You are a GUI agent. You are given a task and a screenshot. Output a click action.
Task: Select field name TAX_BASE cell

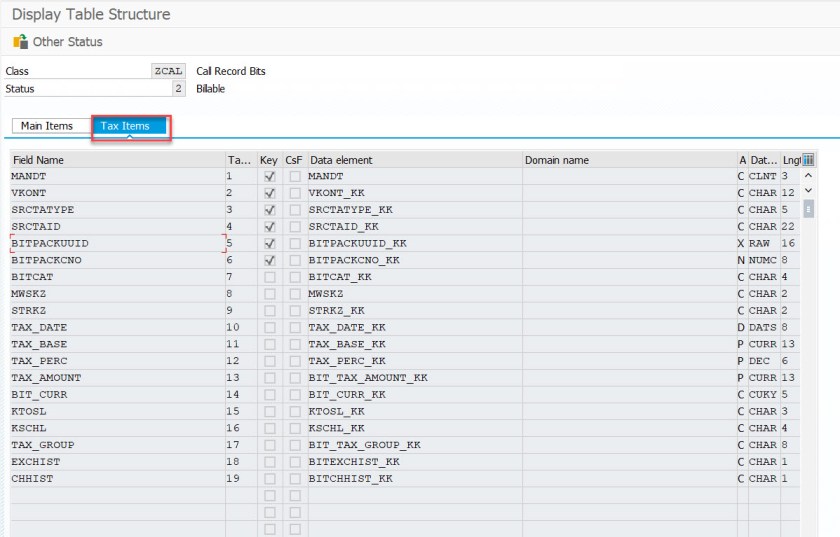(117, 344)
